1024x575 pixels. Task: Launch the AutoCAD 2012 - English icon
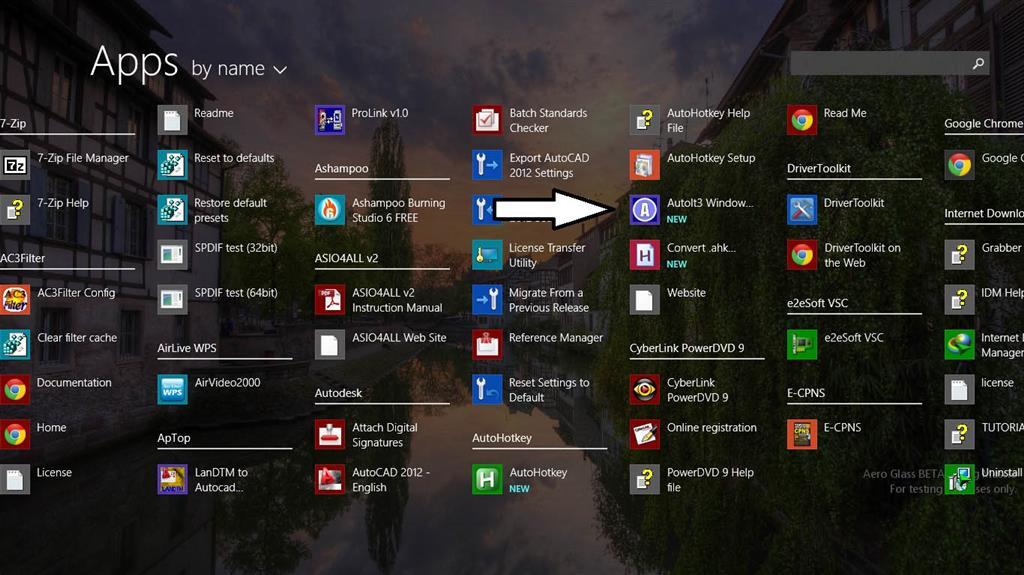[330, 480]
